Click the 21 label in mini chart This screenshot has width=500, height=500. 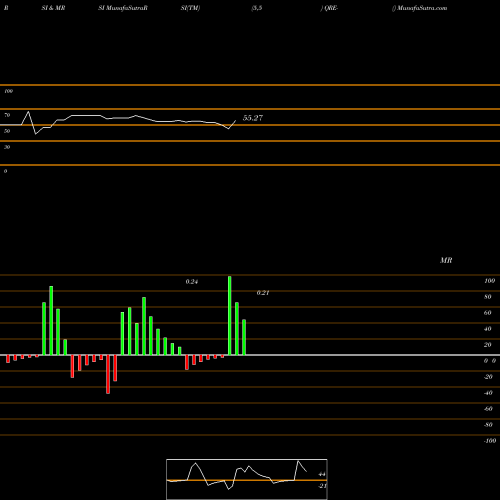coord(322,486)
